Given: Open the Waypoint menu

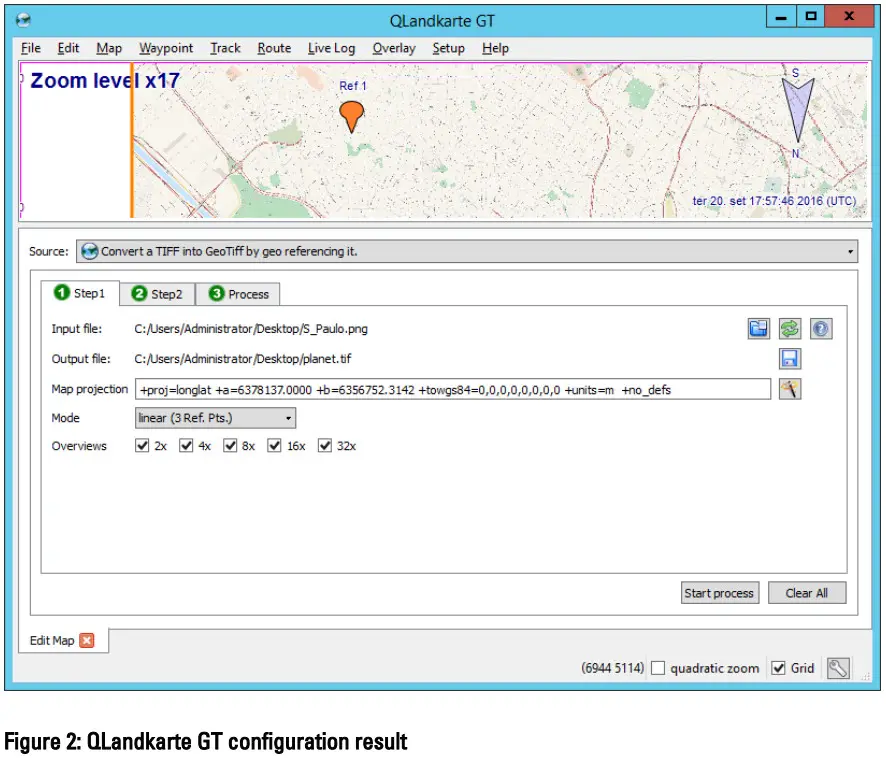Looking at the screenshot, I should (166, 48).
